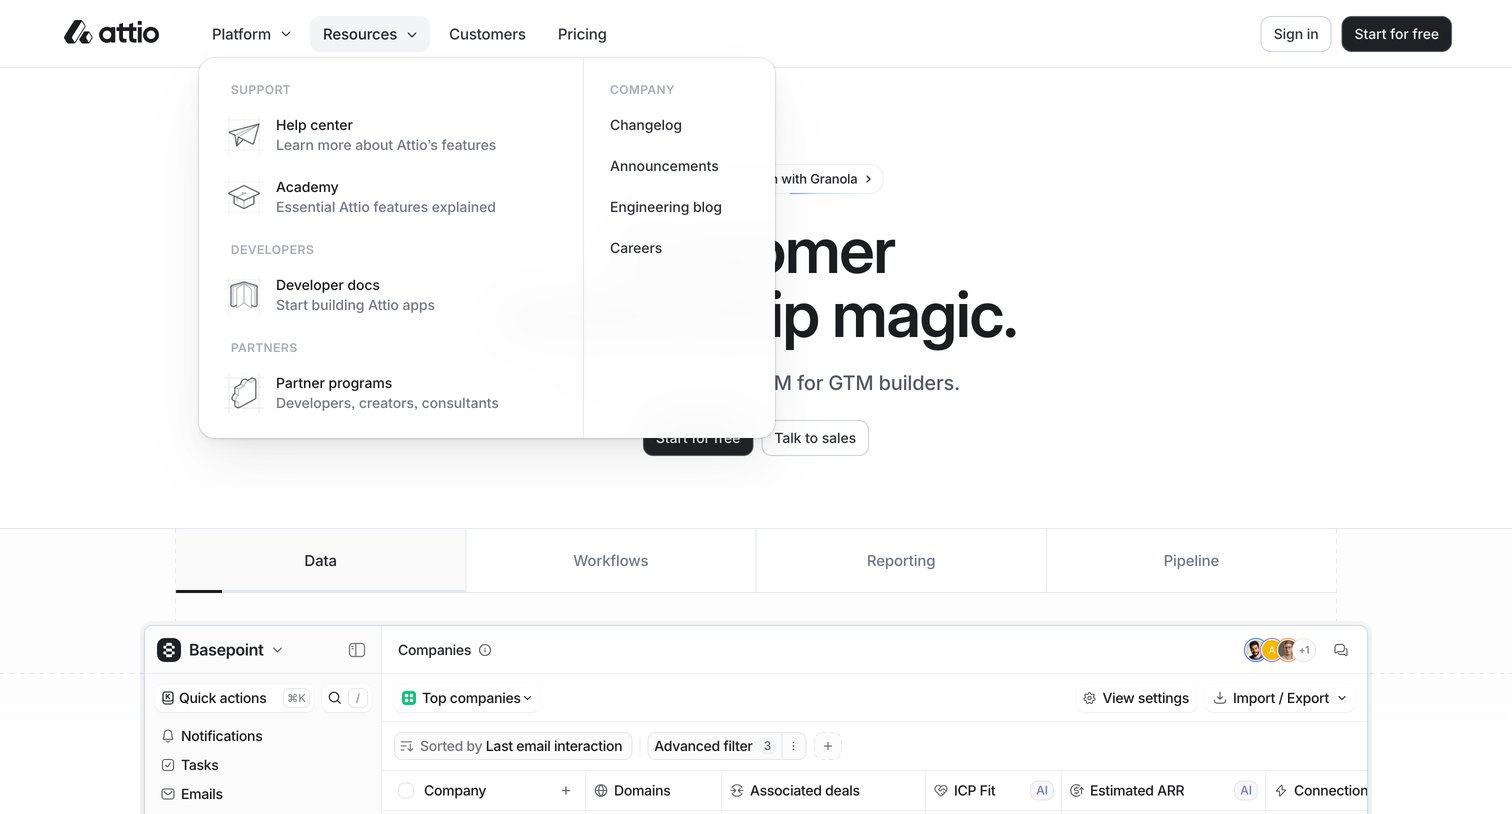Click the View settings gear icon
The image size is (1512, 814).
click(1089, 698)
